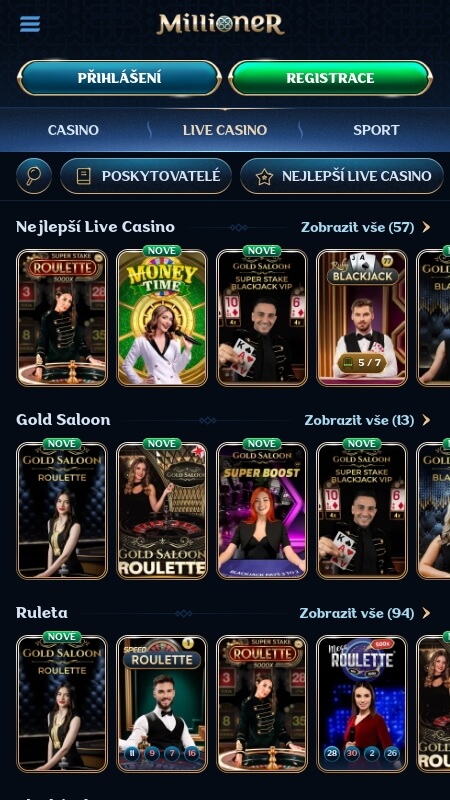
Task: Open Zobrazit vše (94) link for Ruleta
Action: click(357, 613)
